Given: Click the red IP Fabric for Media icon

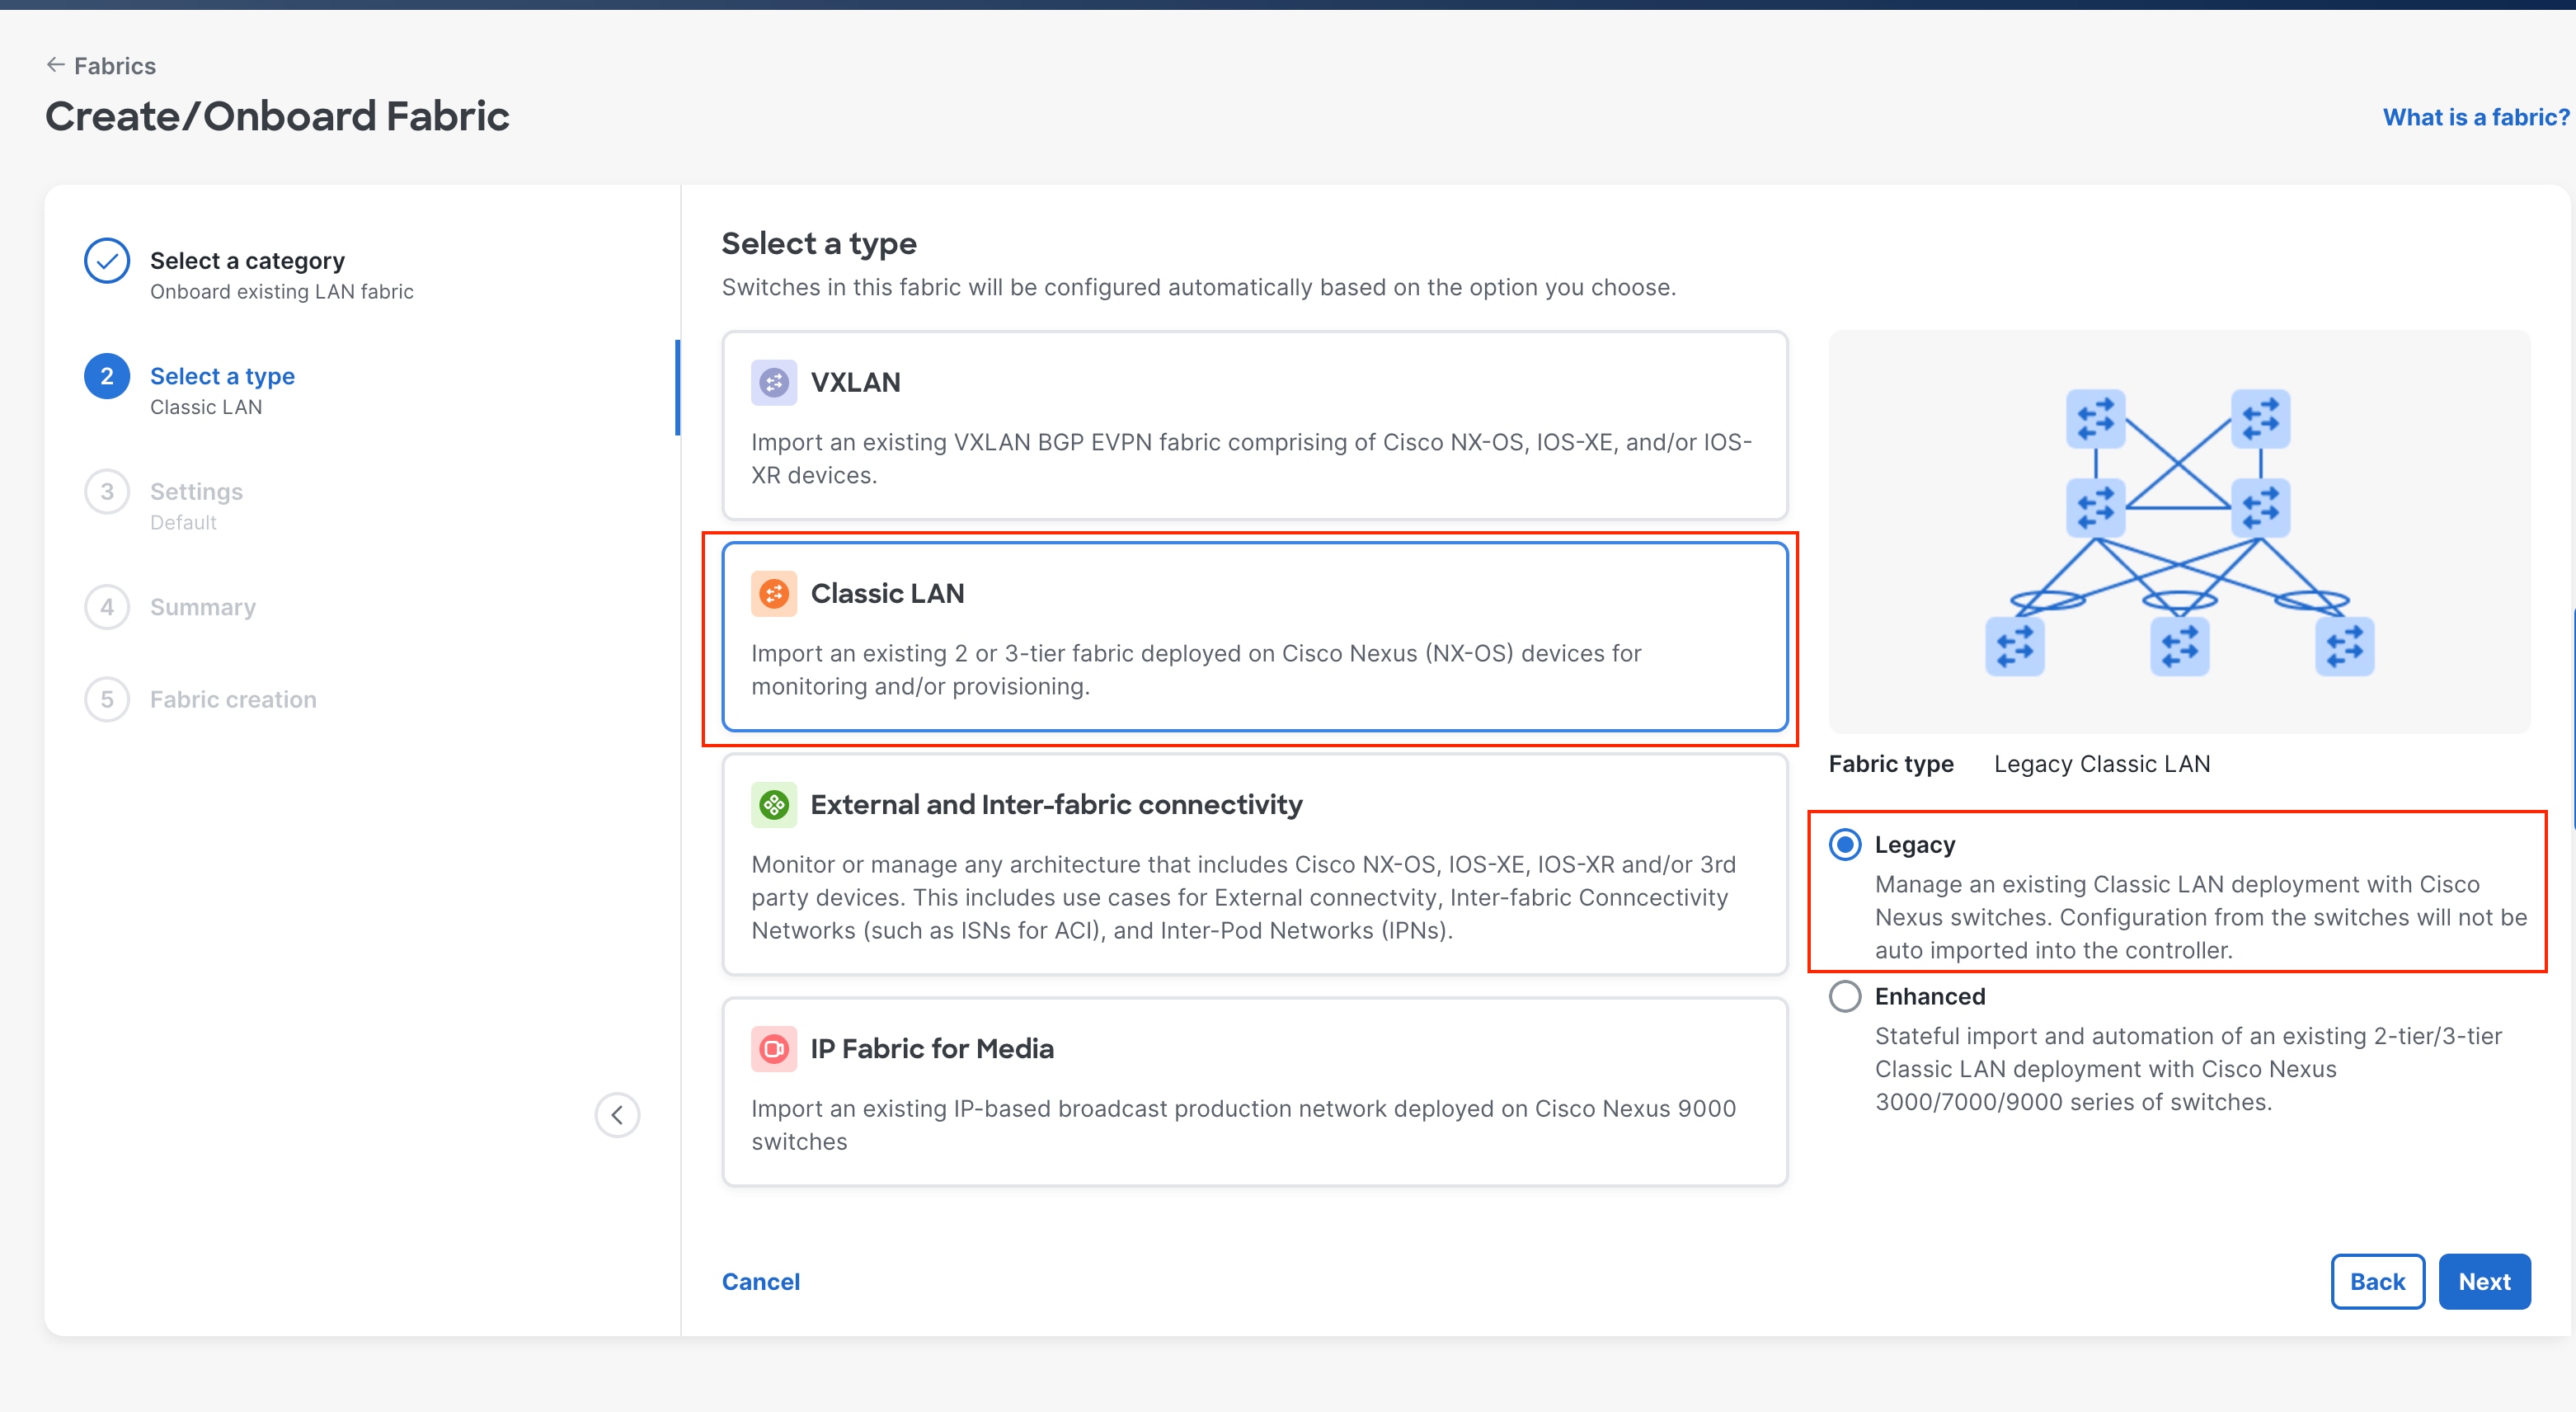Looking at the screenshot, I should tap(773, 1048).
